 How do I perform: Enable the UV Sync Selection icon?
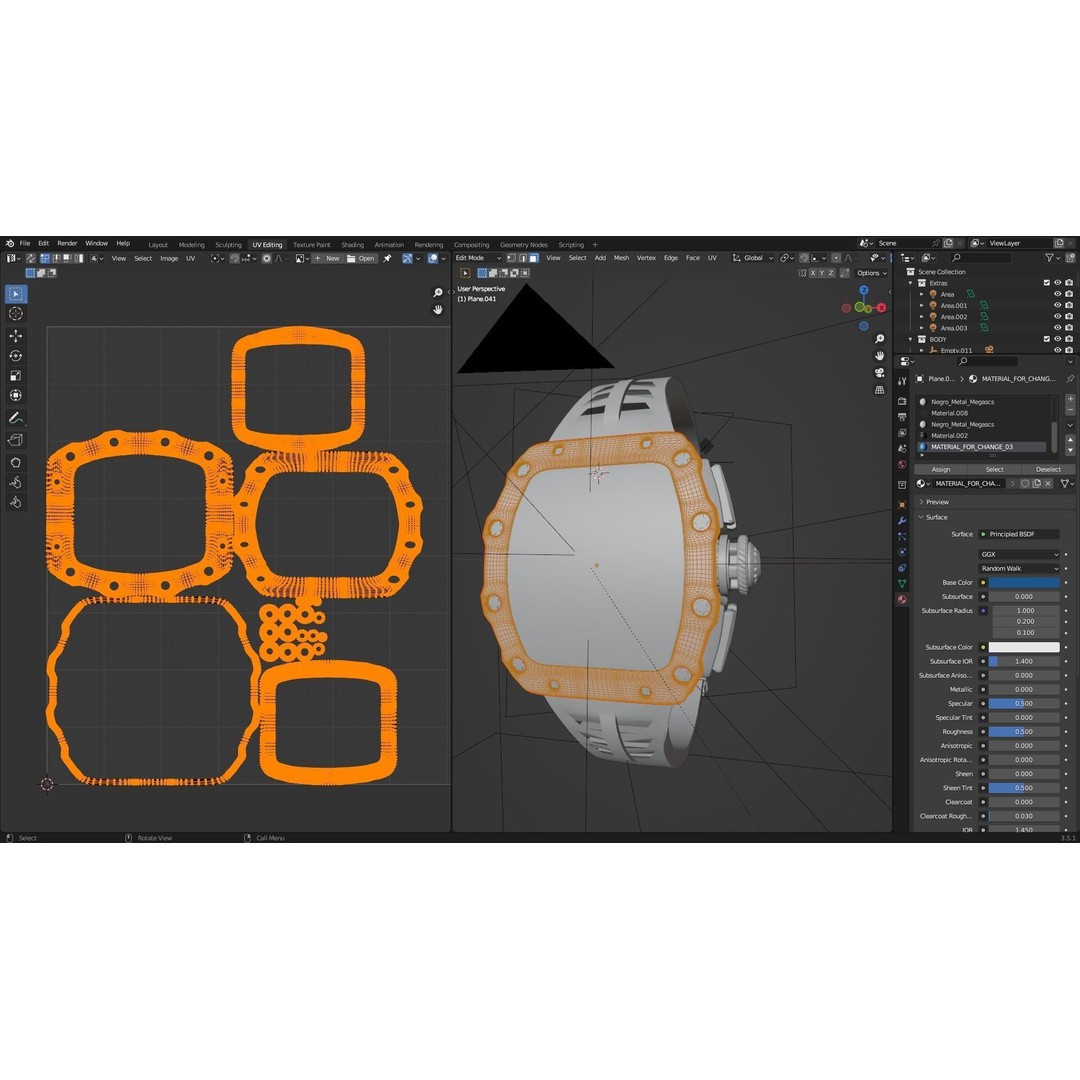tap(28, 258)
